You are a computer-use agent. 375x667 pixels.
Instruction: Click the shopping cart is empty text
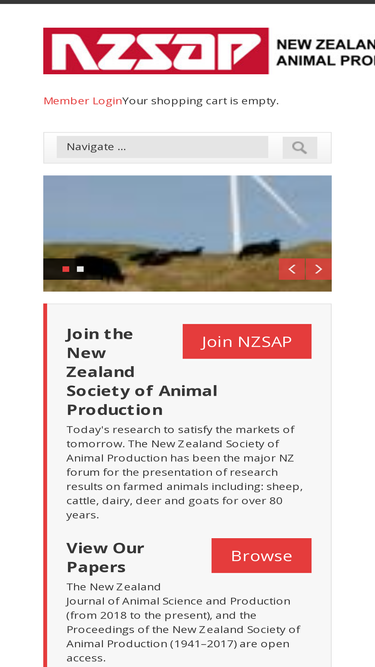click(200, 101)
